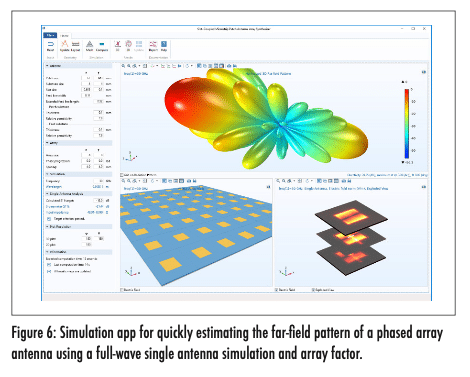This screenshot has width=470, height=377.
Task: Click the Reset icon in the ribbon
Action: 50,46
